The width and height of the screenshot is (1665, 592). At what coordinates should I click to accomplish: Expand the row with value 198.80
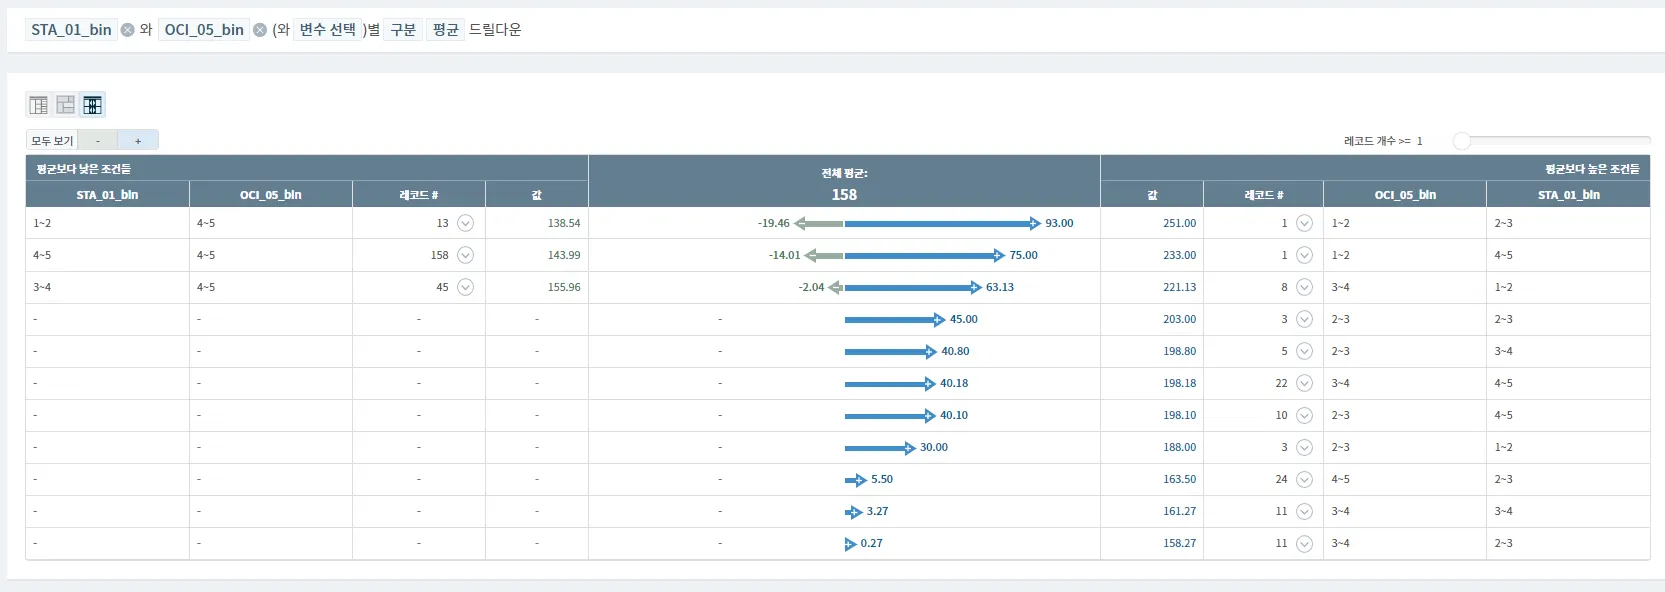pyautogui.click(x=1304, y=351)
